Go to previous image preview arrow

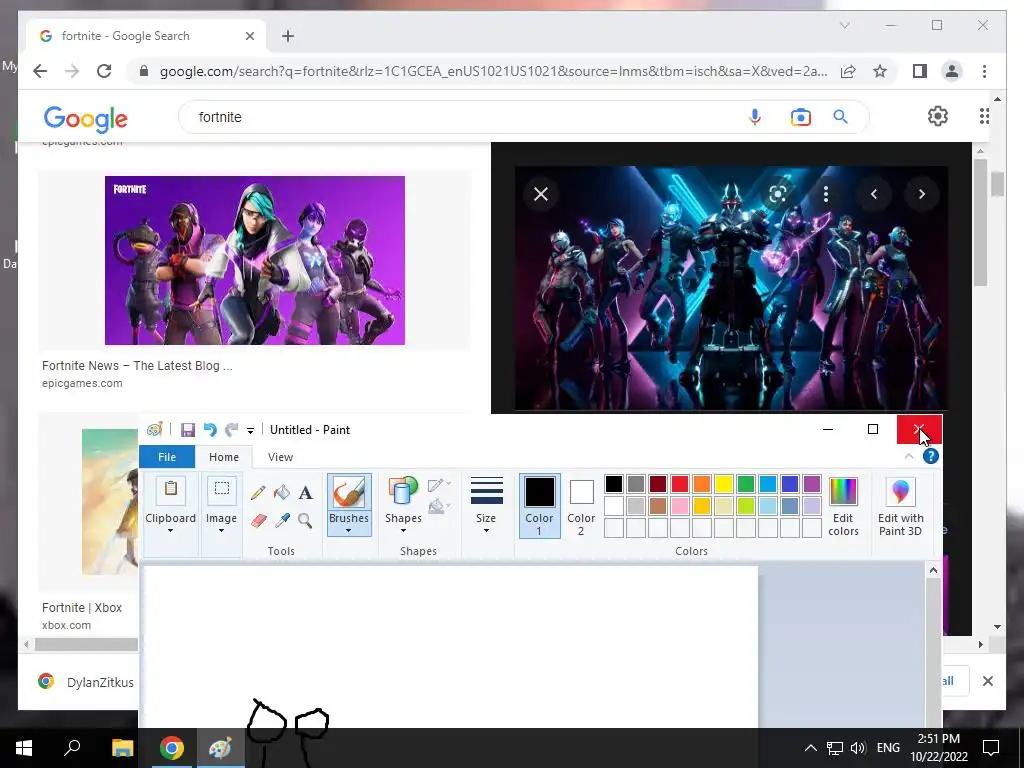pos(874,194)
